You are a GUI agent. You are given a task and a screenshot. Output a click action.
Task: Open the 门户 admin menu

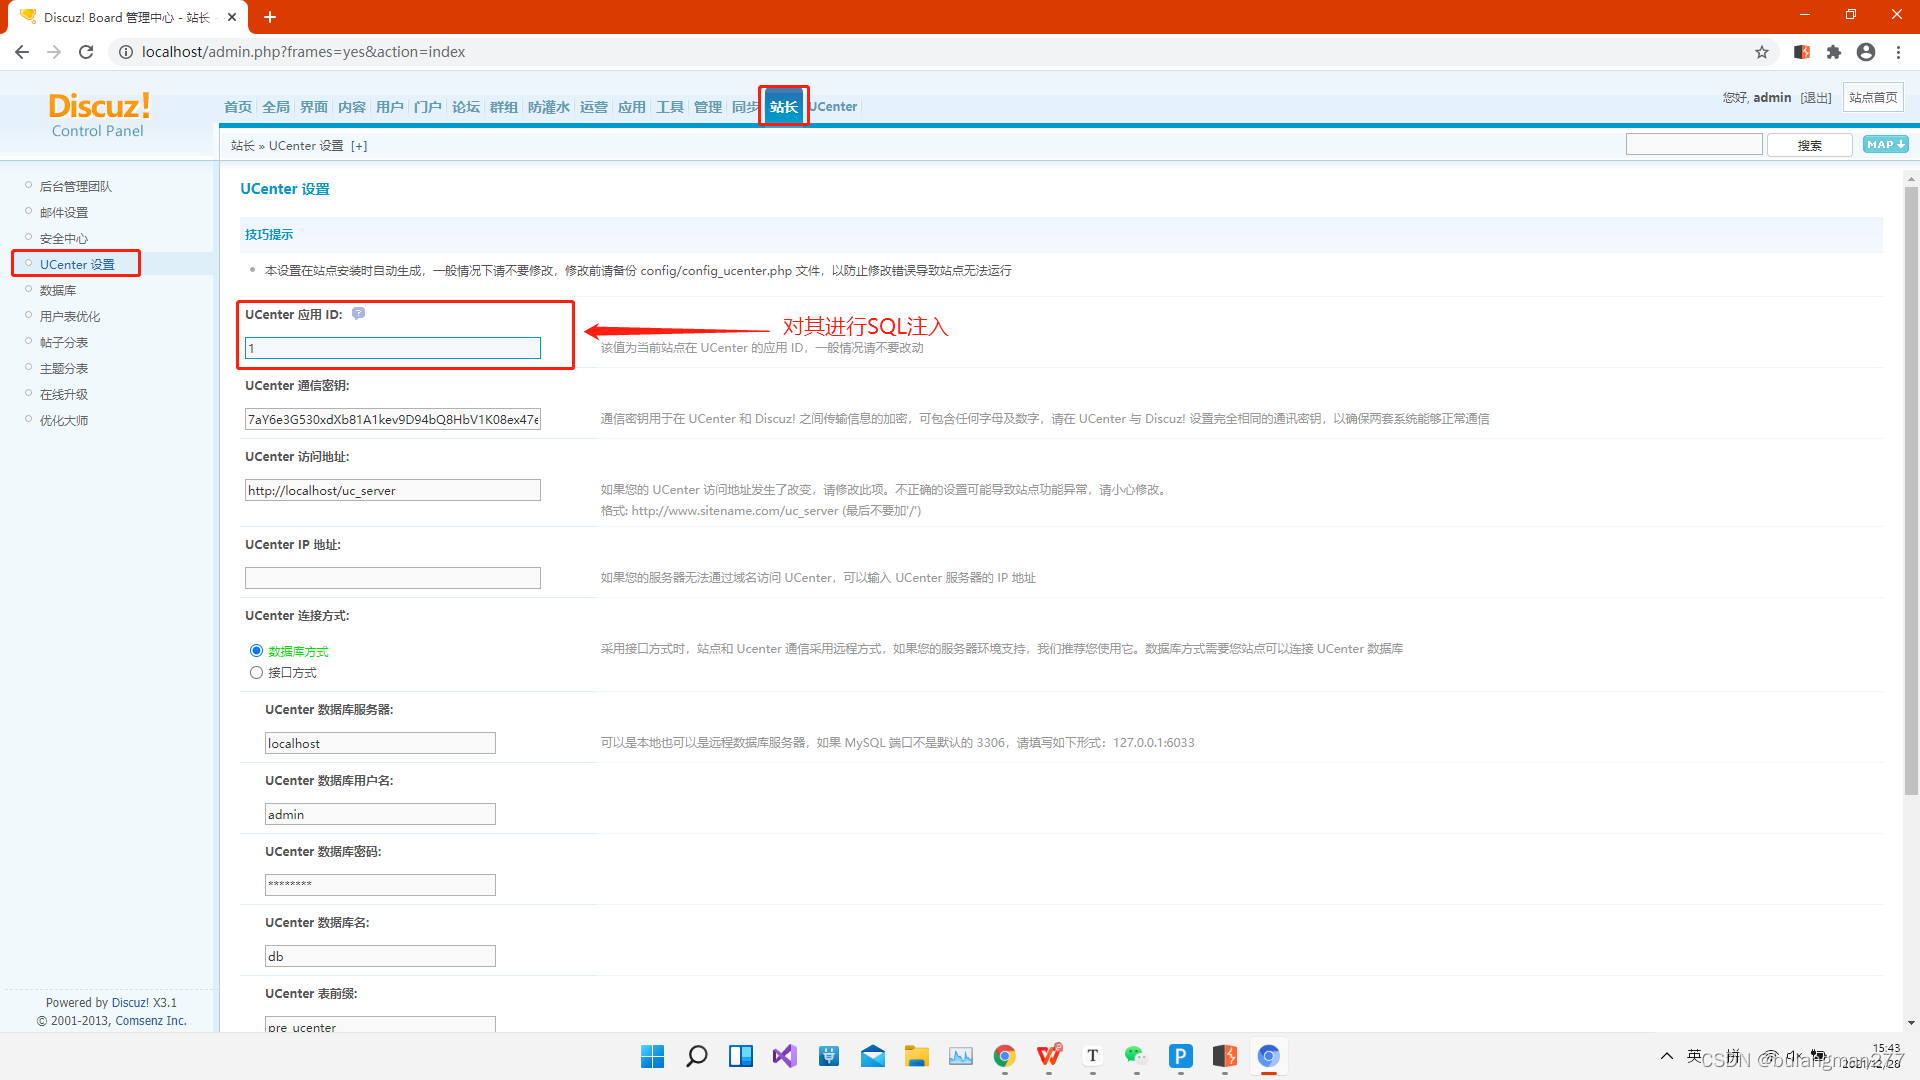(428, 107)
